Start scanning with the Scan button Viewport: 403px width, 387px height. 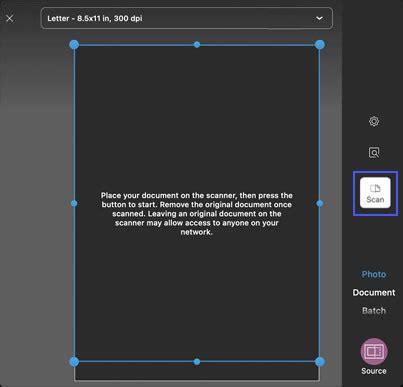[x=375, y=193]
